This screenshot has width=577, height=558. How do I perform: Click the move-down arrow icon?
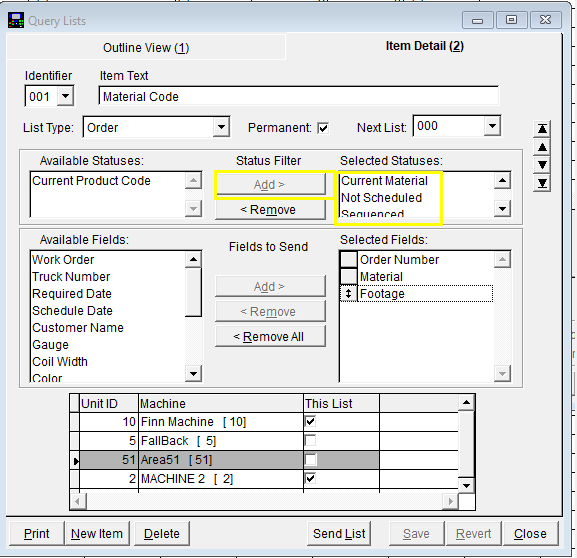pos(542,165)
